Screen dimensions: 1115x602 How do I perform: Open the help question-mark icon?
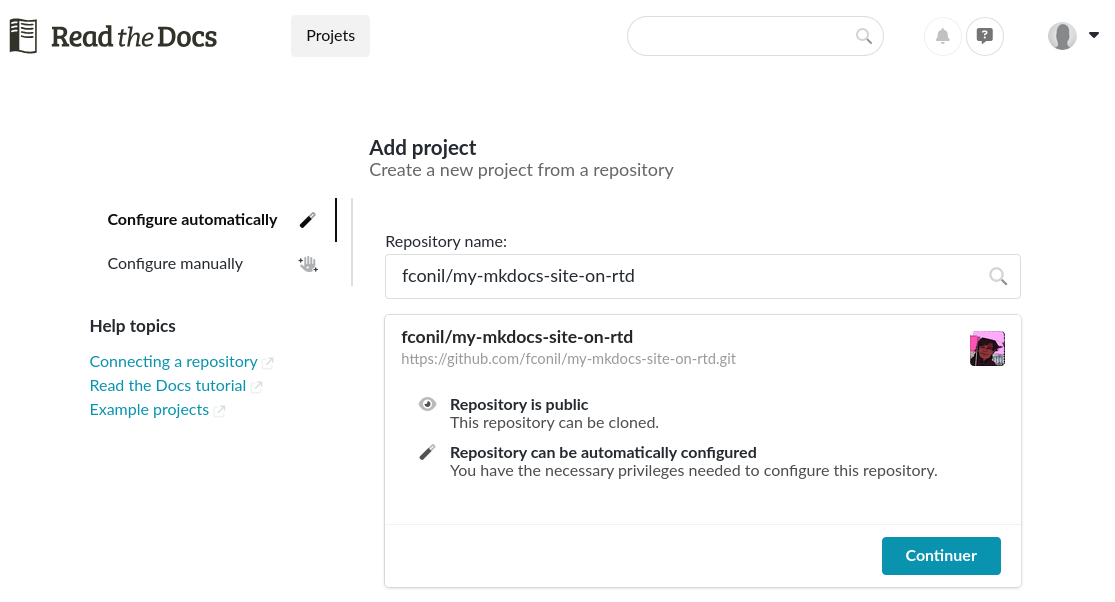985,37
